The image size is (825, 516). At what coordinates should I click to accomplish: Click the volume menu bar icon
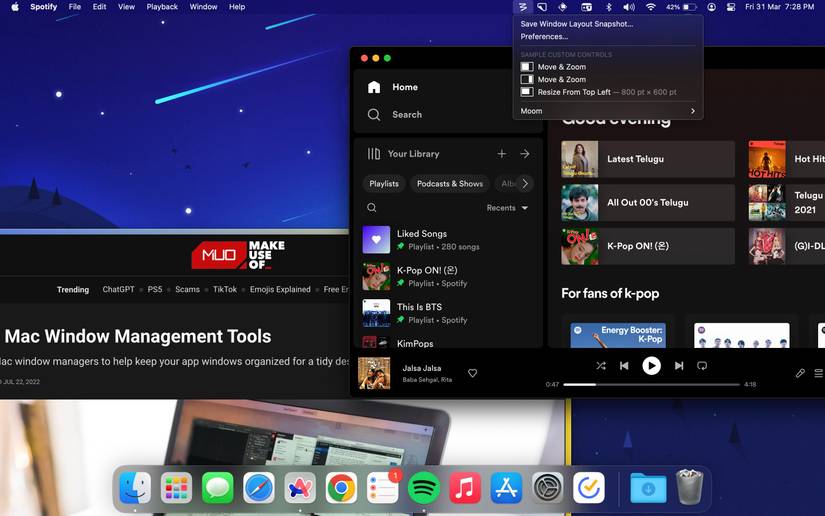[629, 7]
